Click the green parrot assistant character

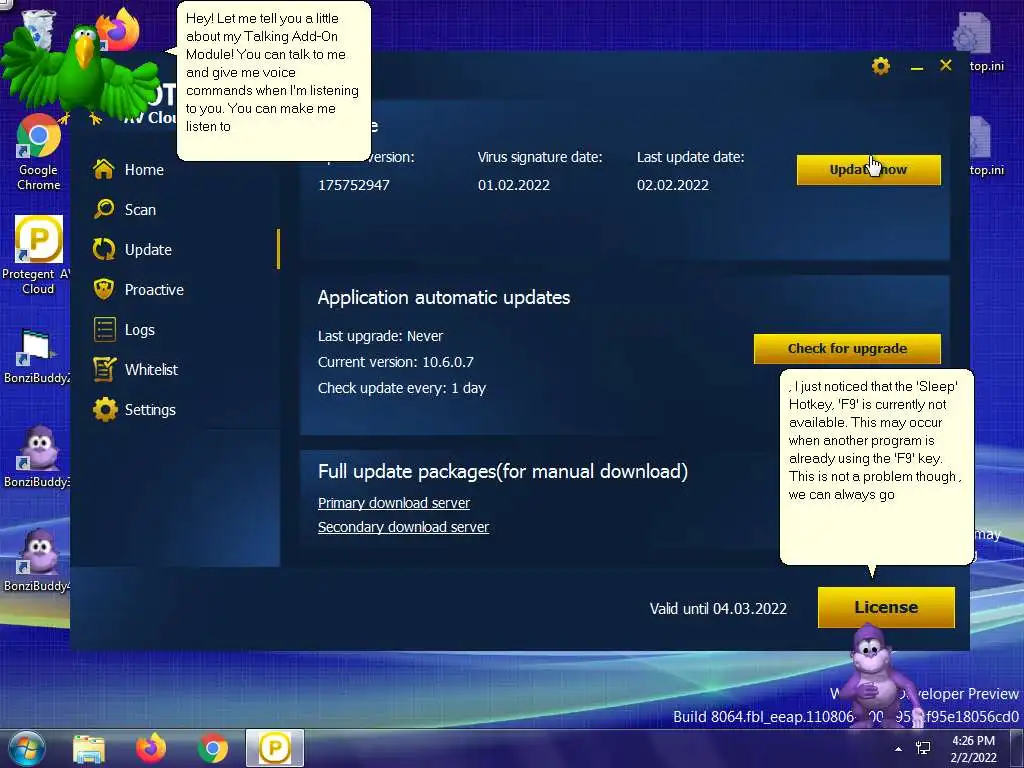click(x=80, y=75)
